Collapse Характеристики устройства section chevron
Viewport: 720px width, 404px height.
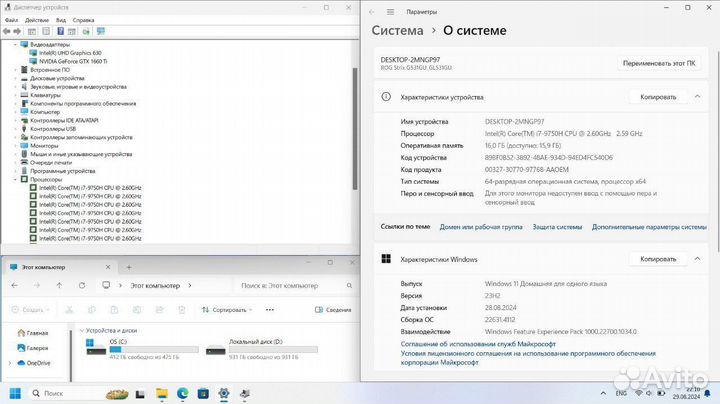click(698, 97)
